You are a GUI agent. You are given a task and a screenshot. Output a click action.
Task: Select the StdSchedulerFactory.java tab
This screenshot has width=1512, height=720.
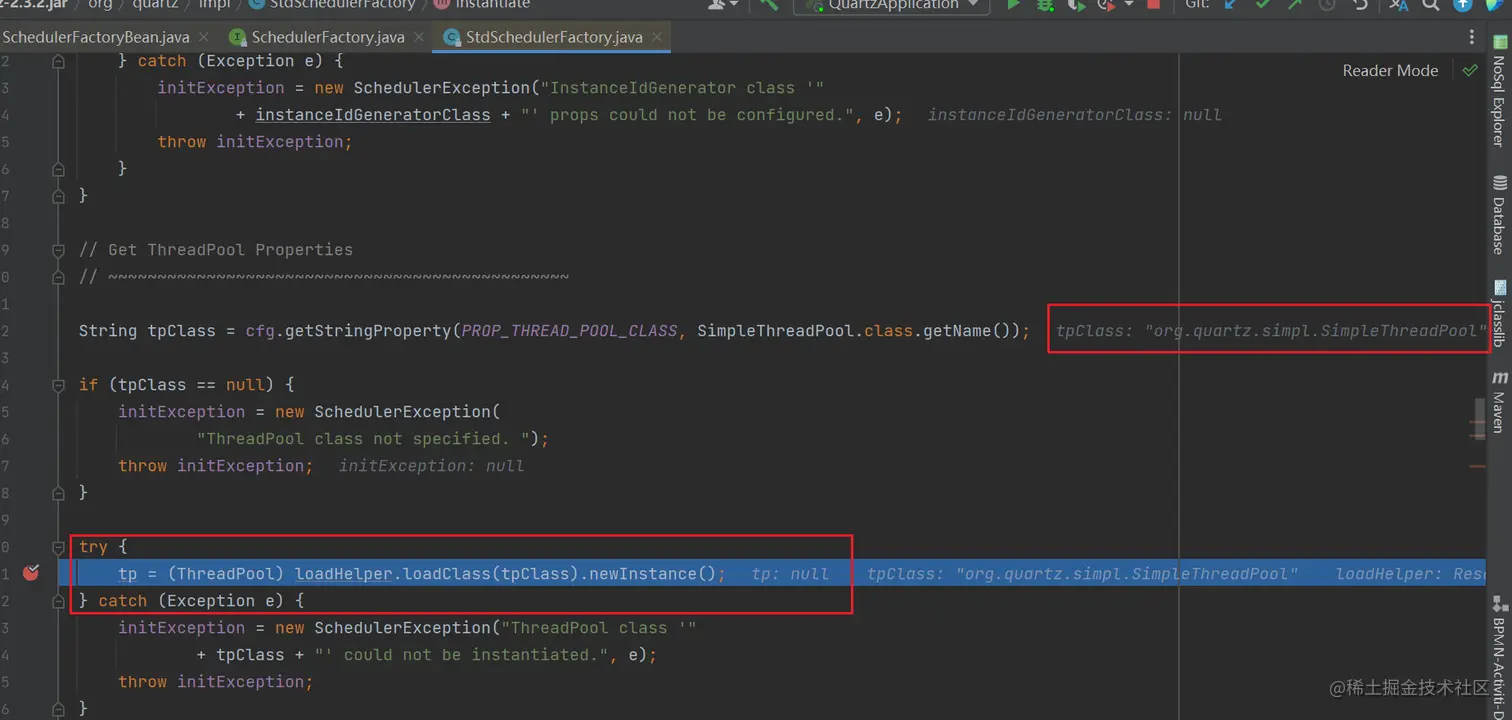click(x=553, y=37)
